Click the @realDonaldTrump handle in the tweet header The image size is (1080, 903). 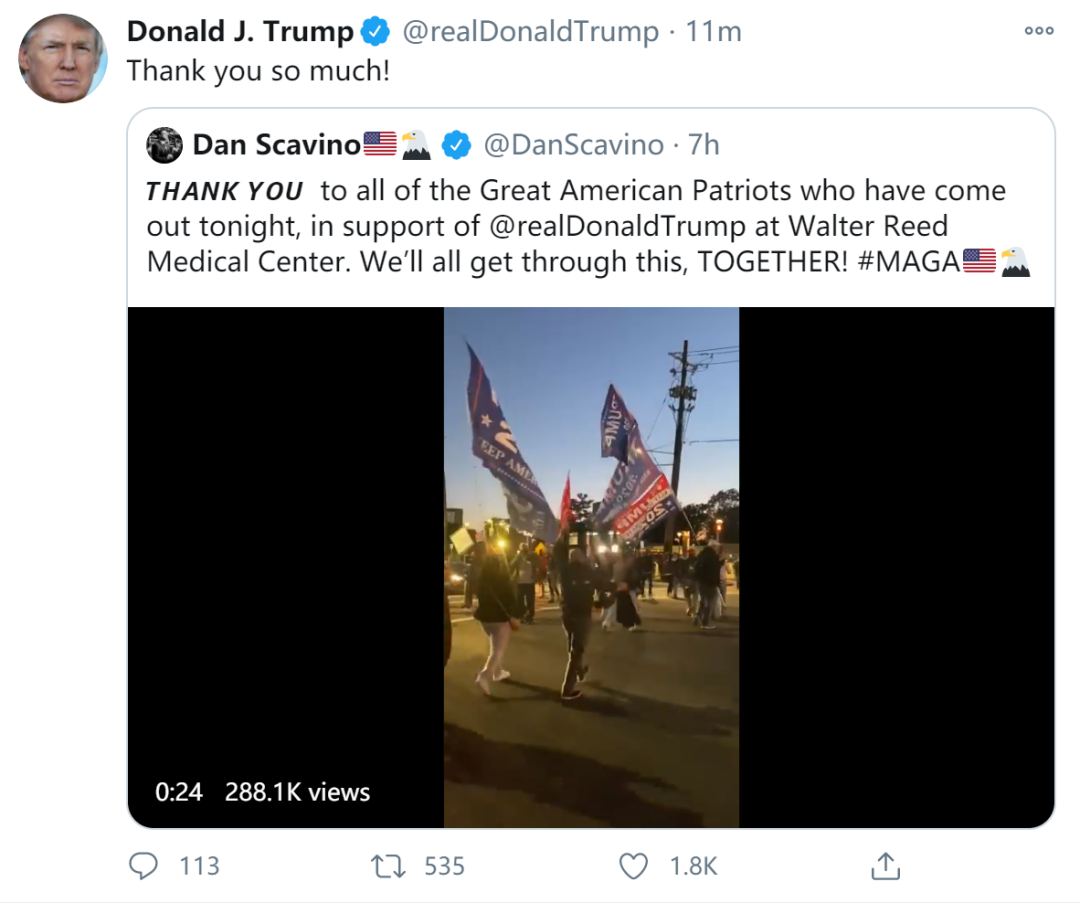pos(530,32)
